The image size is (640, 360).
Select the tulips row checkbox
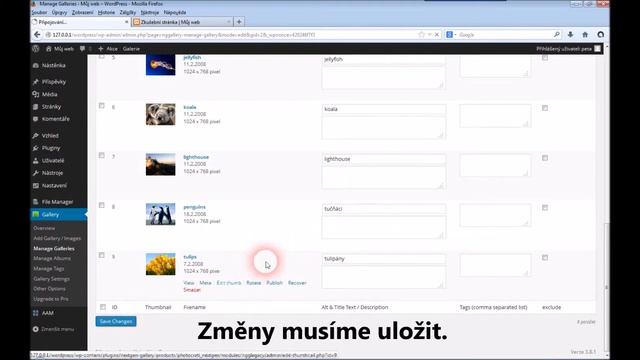[102, 255]
